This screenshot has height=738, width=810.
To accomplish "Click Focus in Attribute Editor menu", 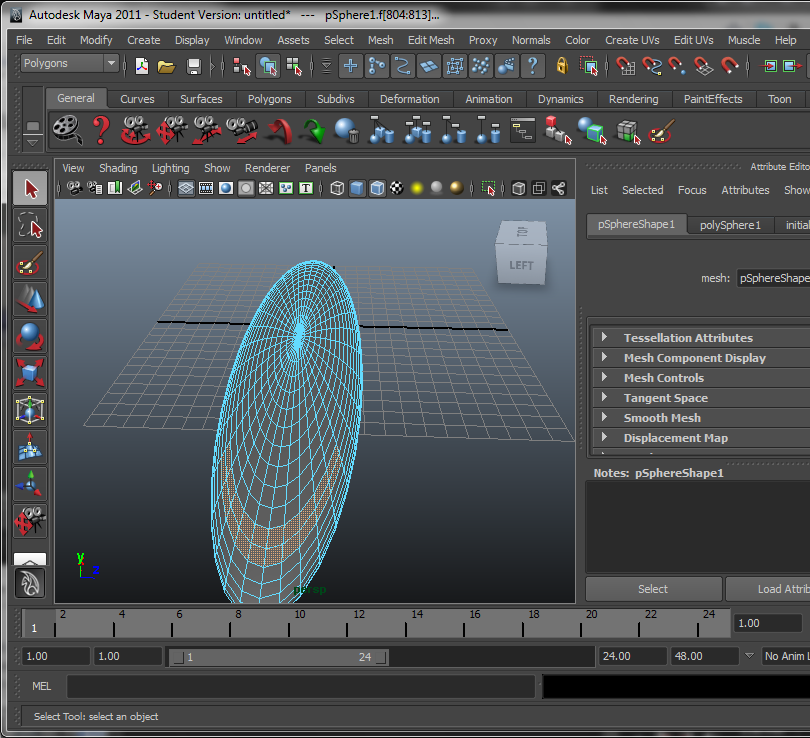I will point(692,190).
